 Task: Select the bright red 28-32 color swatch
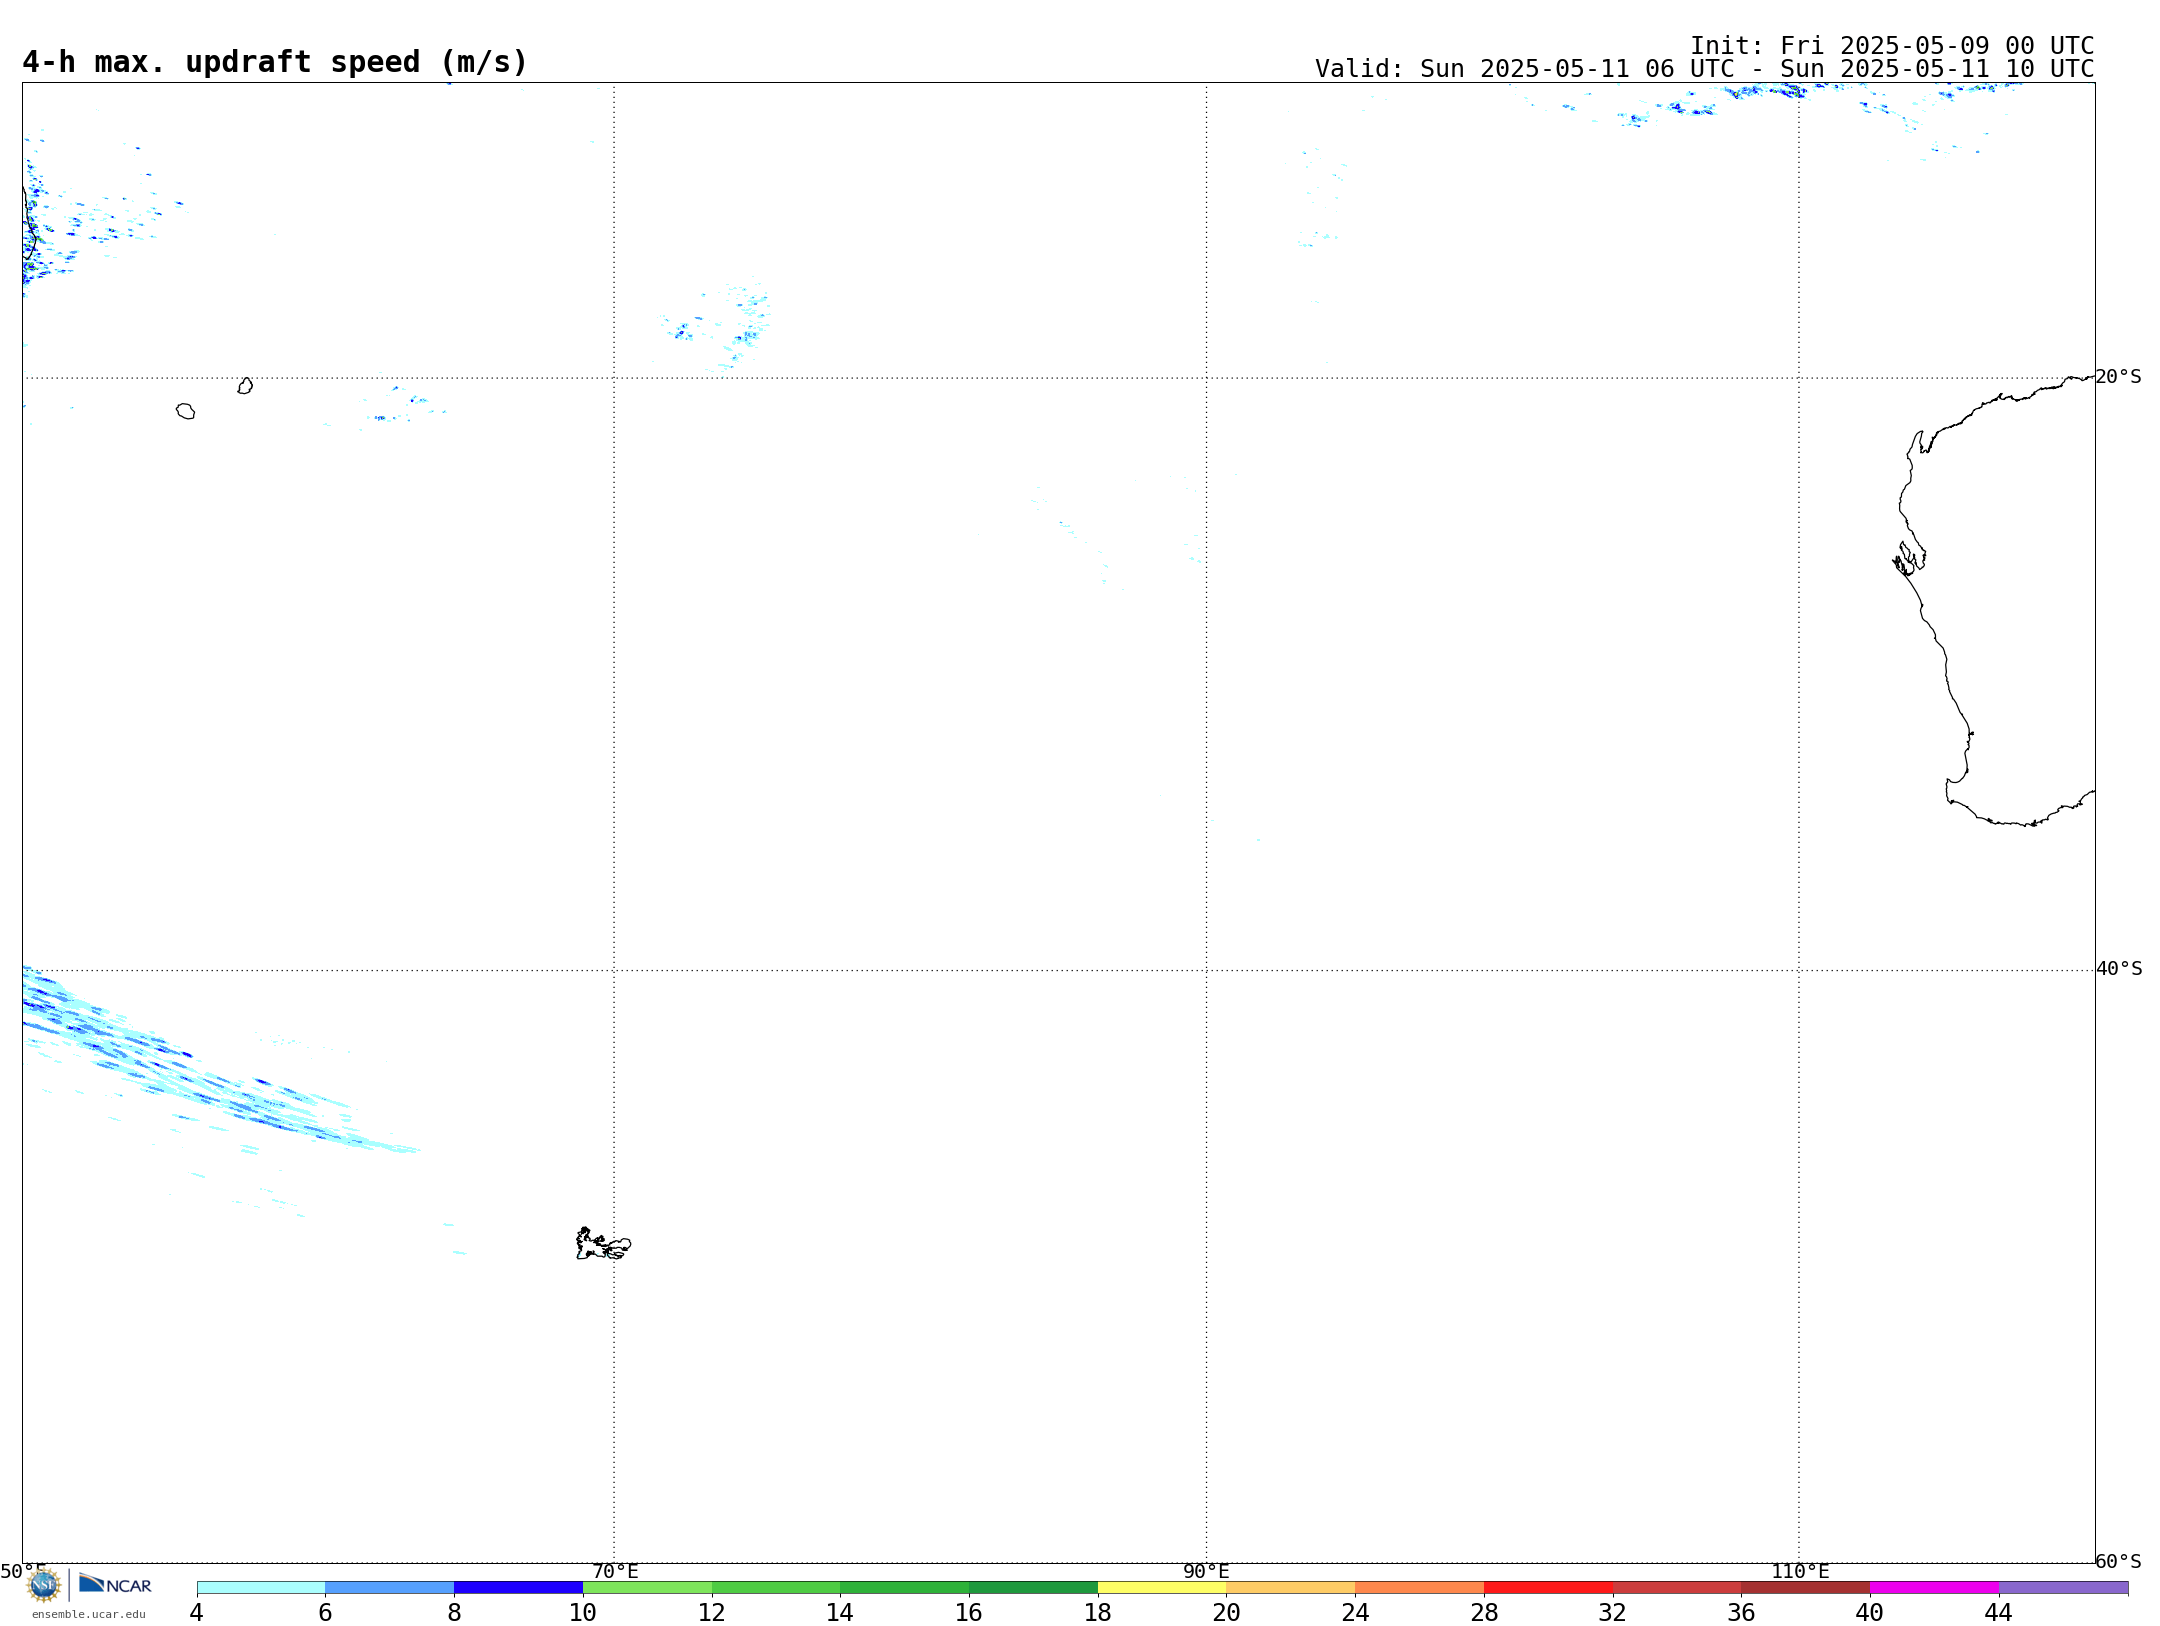pyautogui.click(x=1548, y=1587)
